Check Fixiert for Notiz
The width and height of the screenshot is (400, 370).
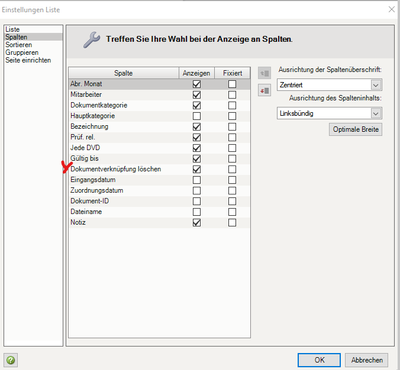click(x=232, y=223)
